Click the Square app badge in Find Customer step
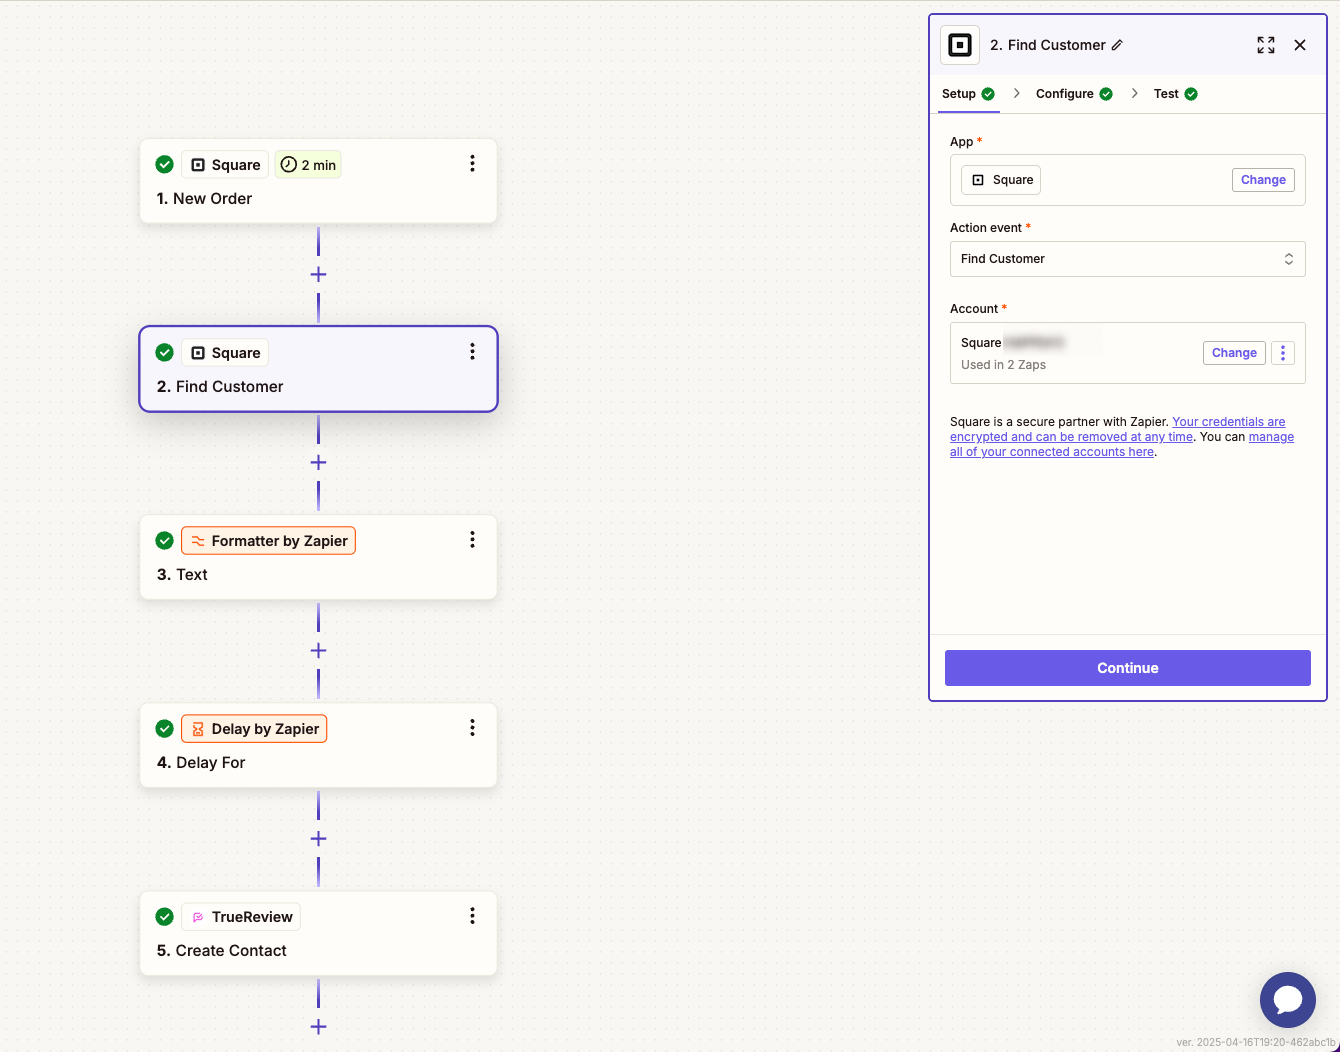The width and height of the screenshot is (1340, 1052). coord(225,353)
